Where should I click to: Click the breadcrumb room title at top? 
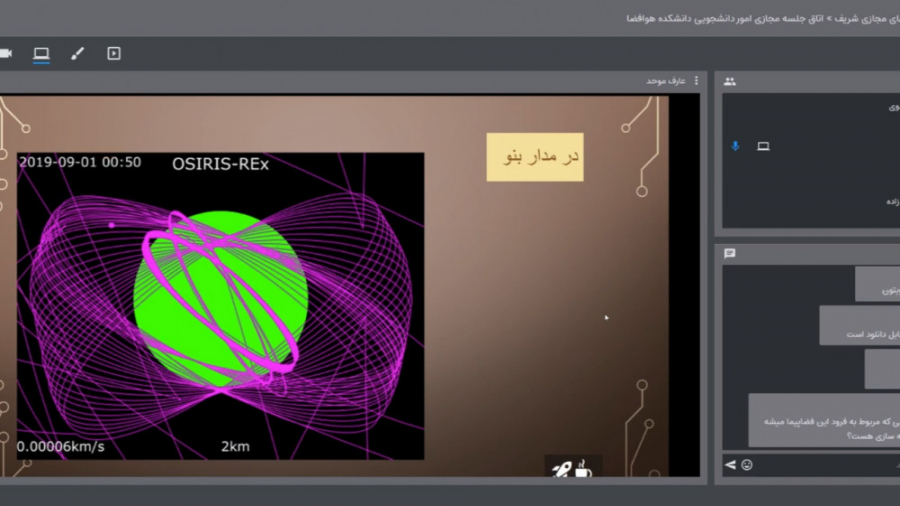[763, 19]
